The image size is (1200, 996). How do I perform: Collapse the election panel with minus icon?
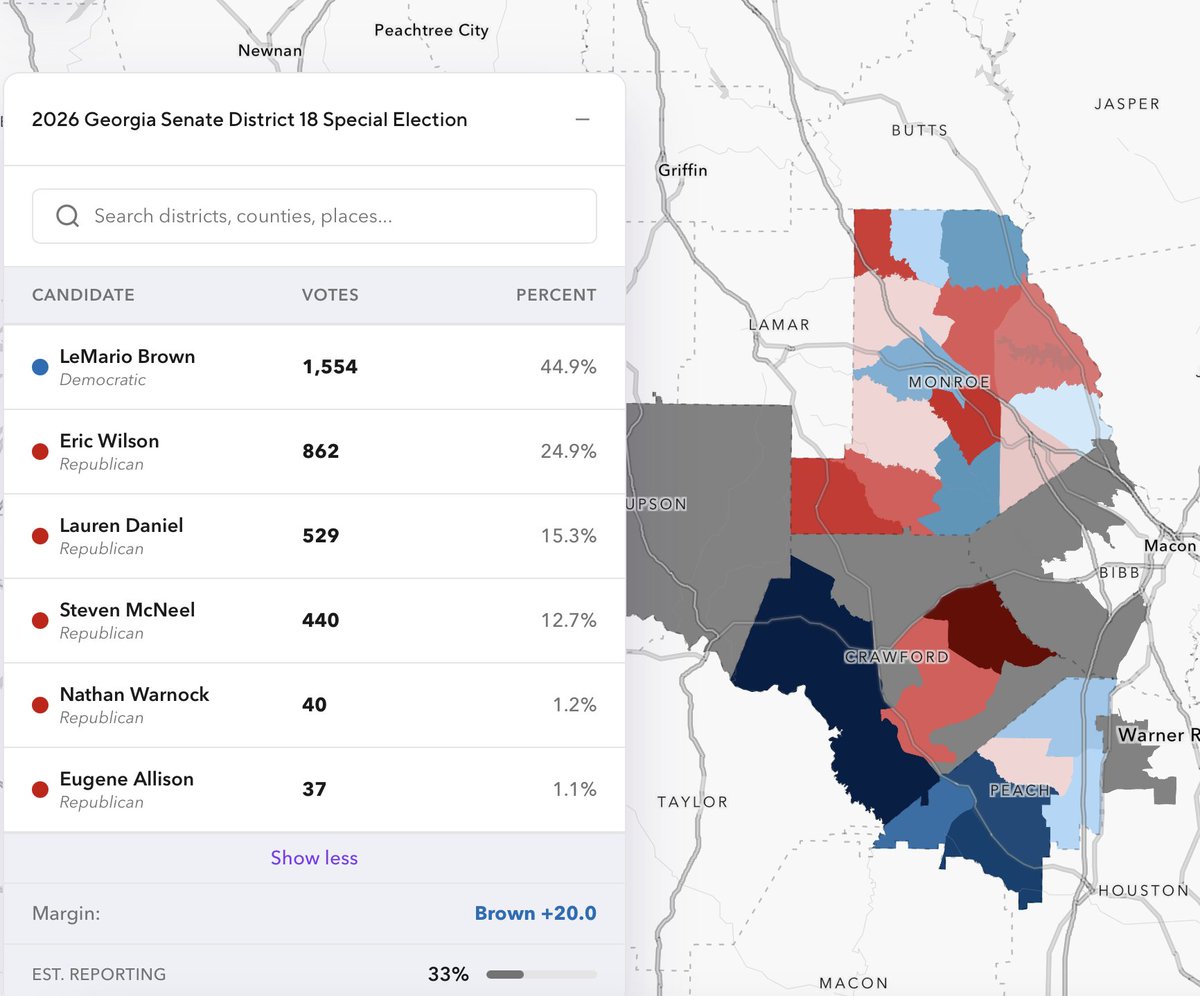coord(582,120)
